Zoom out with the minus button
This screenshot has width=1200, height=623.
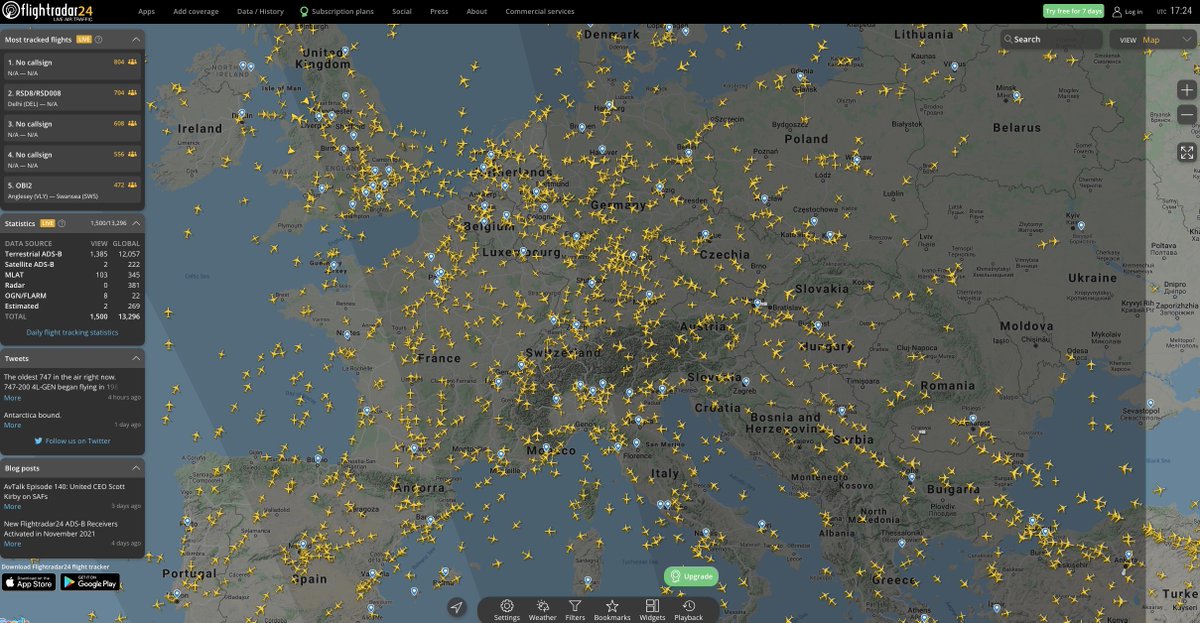(1186, 116)
